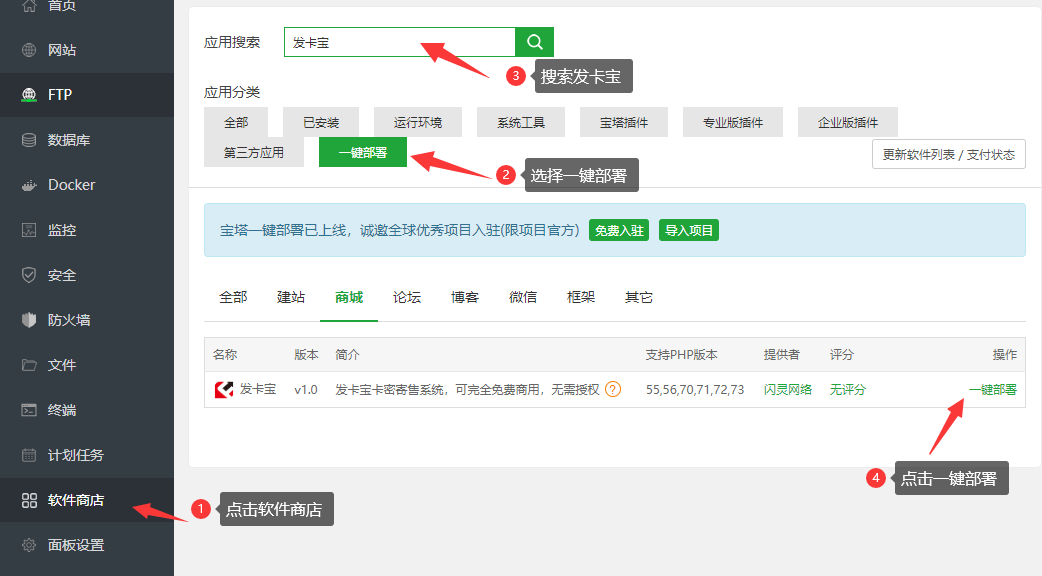This screenshot has width=1042, height=576.
Task: Click the 操作 column header
Action: (x=1005, y=355)
